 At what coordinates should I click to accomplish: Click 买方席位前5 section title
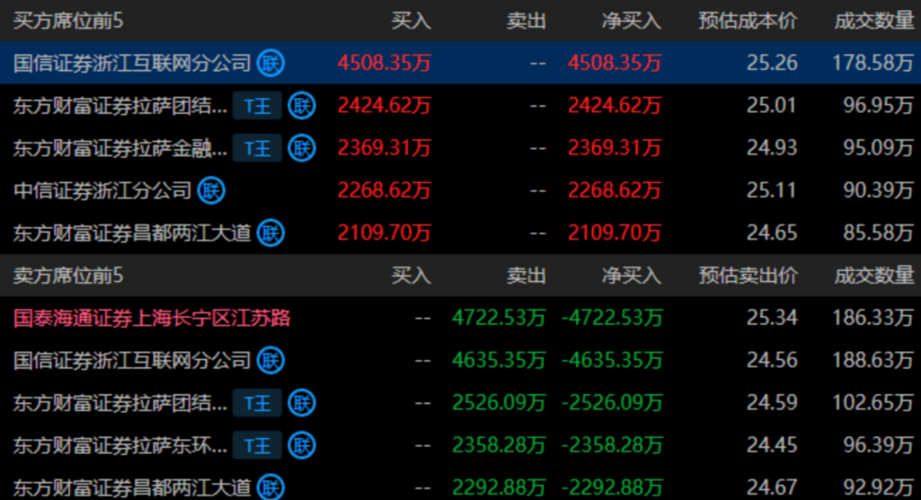click(68, 21)
